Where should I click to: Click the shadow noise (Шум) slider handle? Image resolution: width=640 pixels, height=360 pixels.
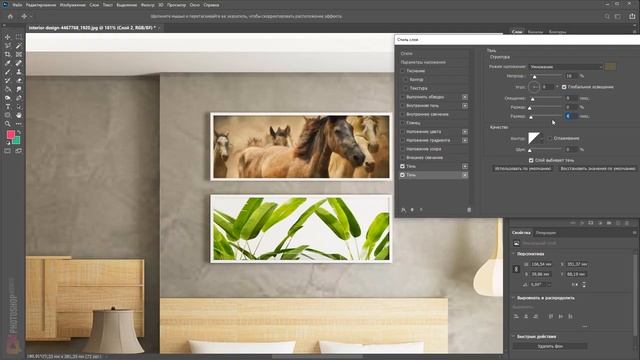530,150
